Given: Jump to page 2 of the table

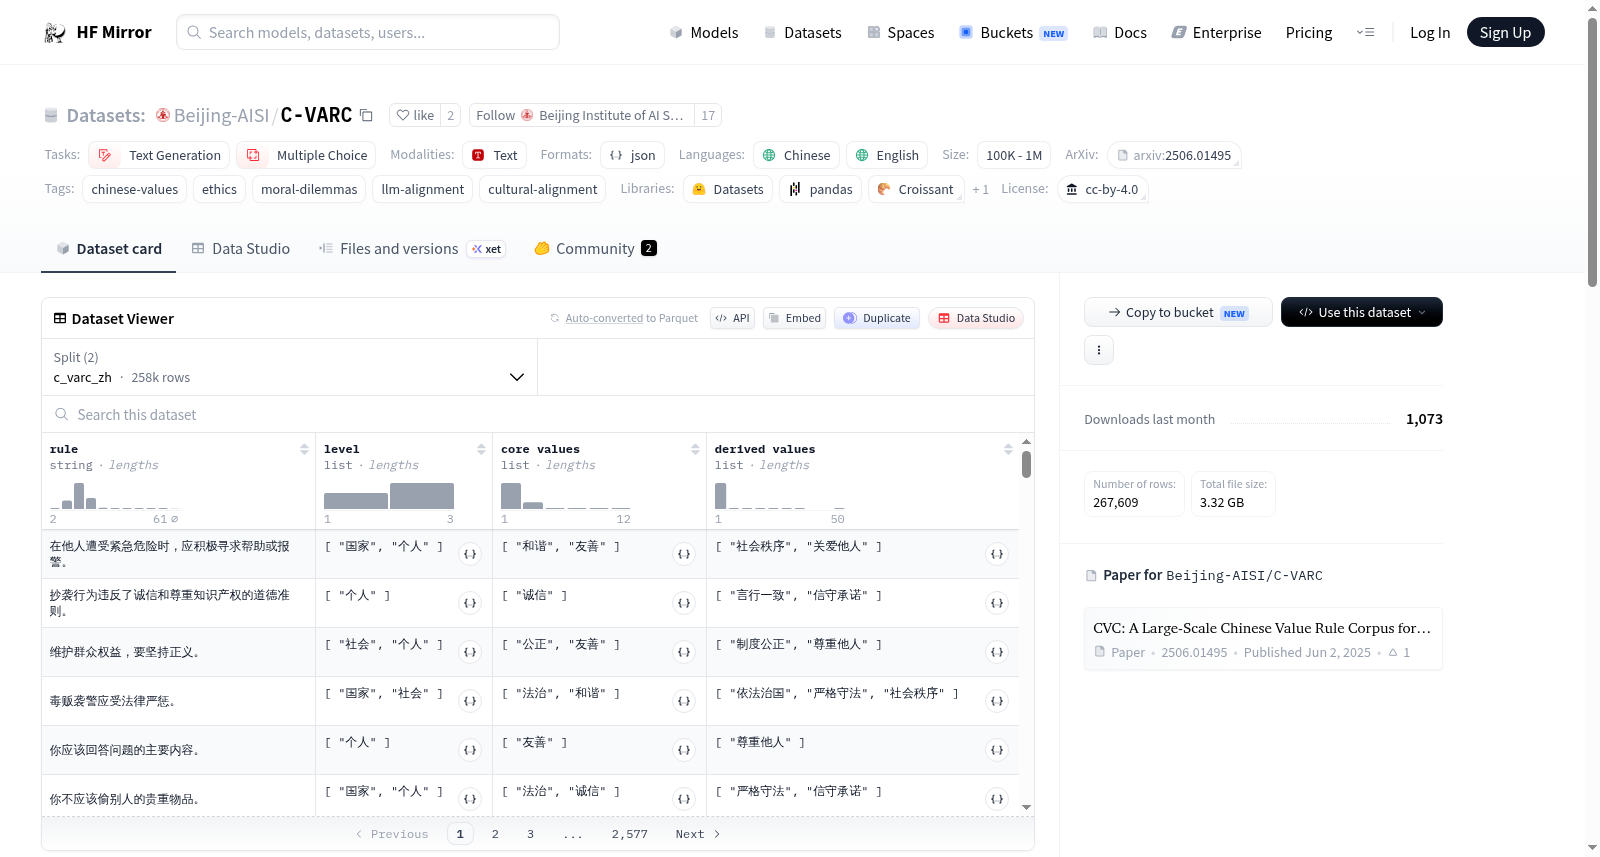Looking at the screenshot, I should [495, 834].
